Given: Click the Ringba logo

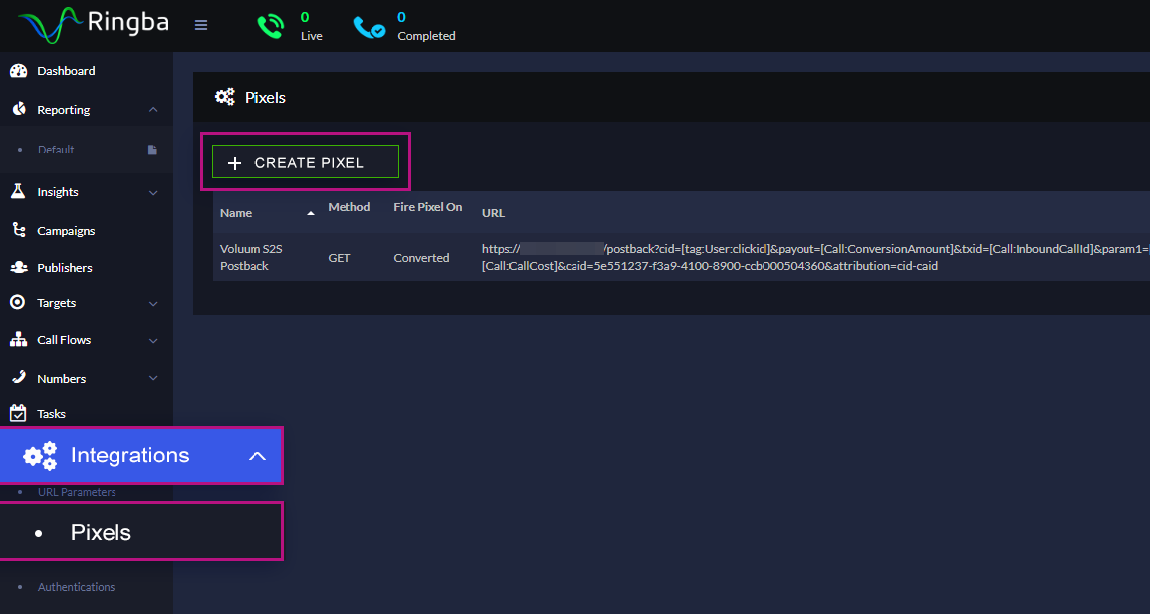Looking at the screenshot, I should click(x=93, y=25).
